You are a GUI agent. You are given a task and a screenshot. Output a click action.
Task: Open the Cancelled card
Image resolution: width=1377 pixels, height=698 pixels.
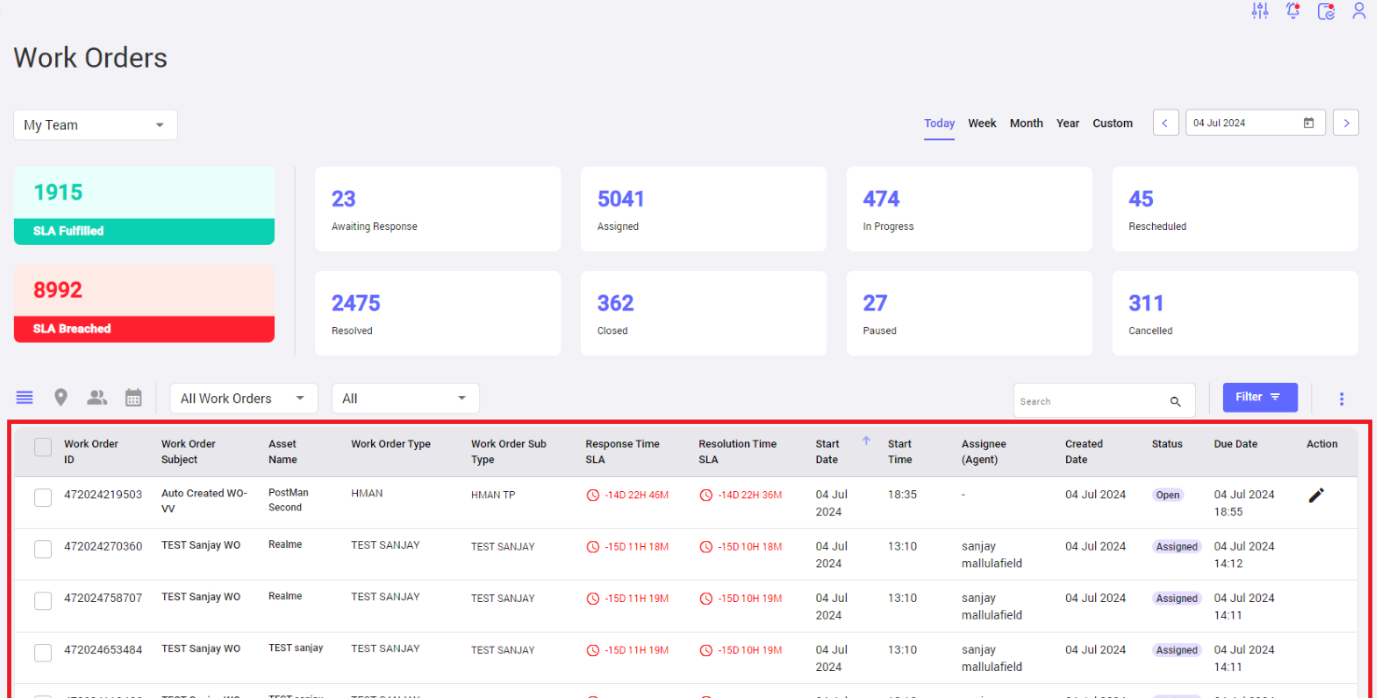tap(1235, 313)
